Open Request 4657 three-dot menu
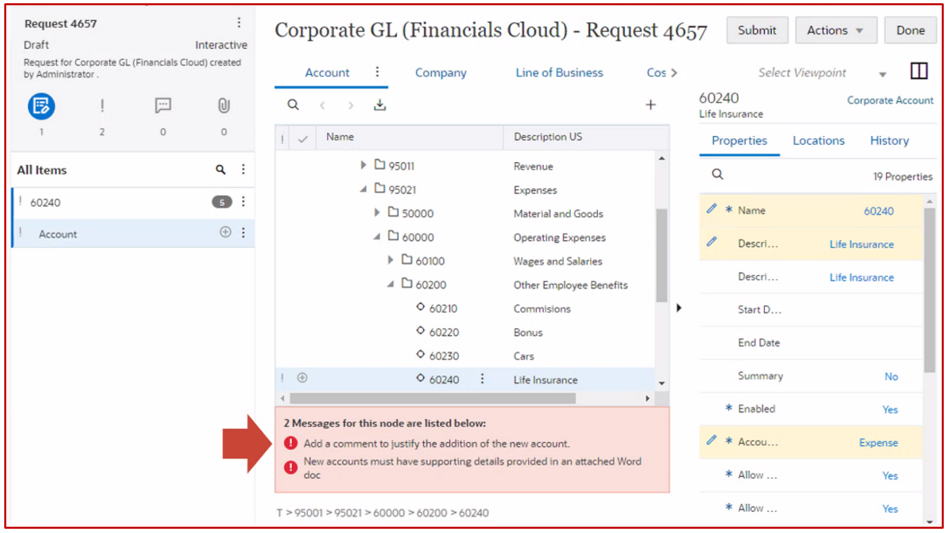 click(x=239, y=23)
